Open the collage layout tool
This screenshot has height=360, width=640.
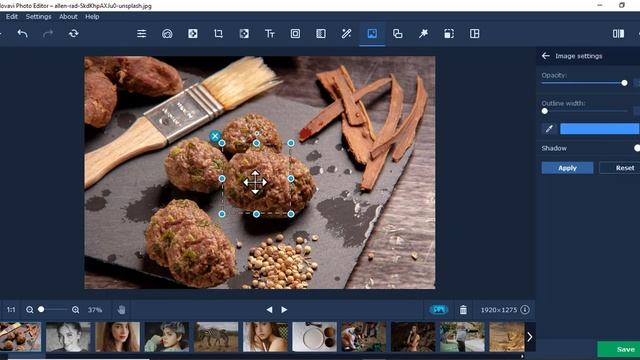(x=474, y=33)
